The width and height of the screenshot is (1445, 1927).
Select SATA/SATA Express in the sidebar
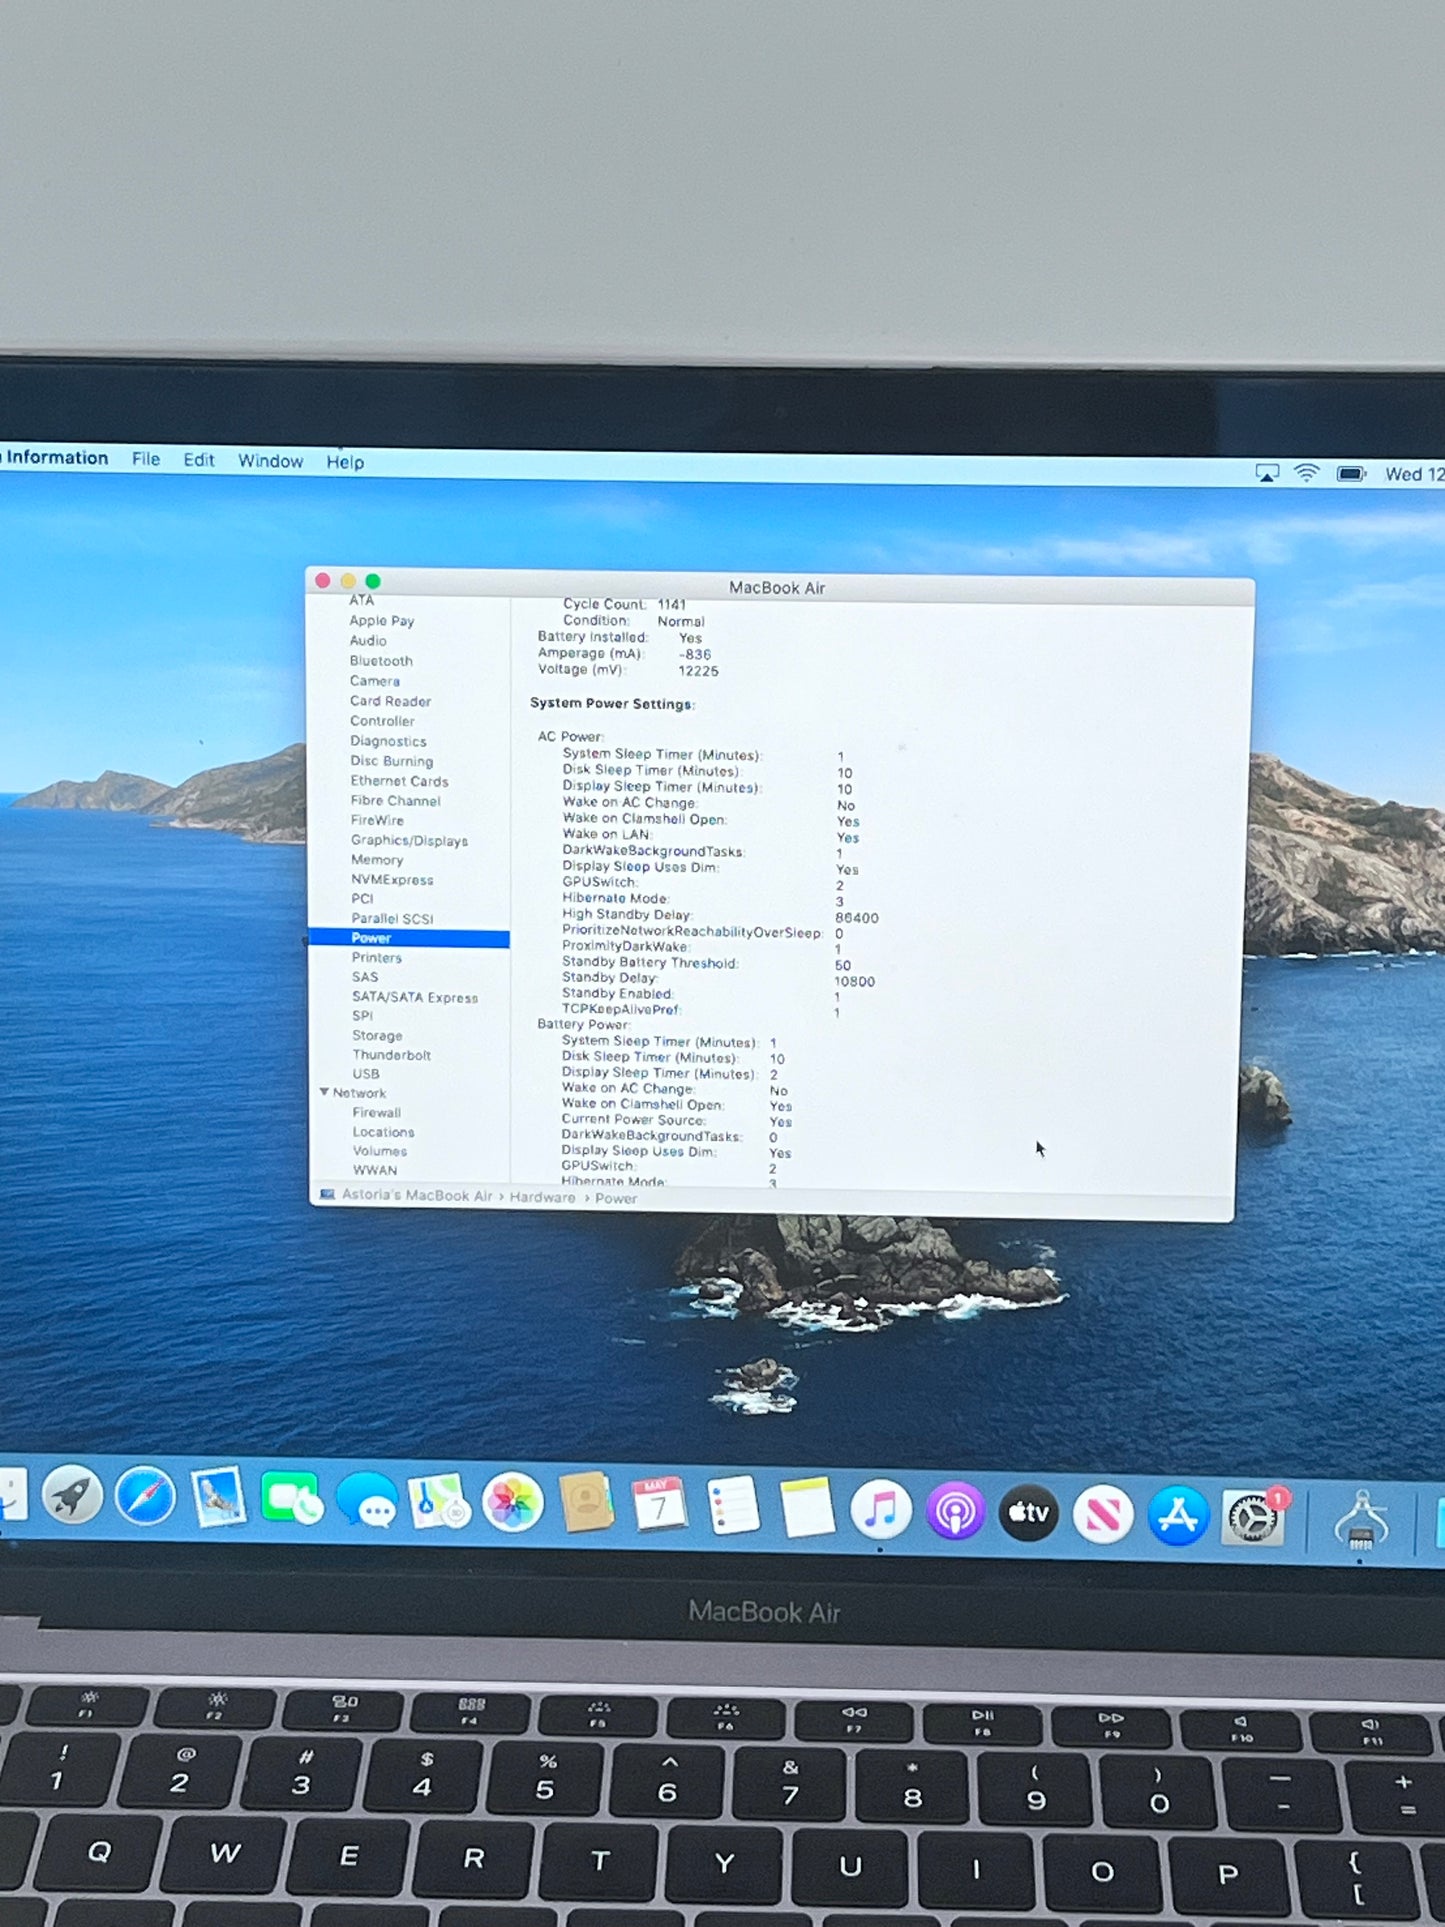point(415,997)
